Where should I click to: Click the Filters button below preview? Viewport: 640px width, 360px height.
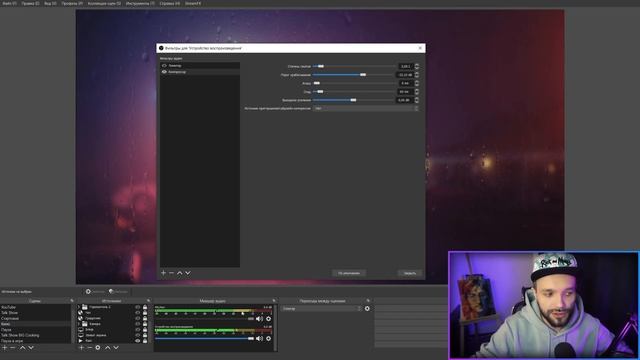tap(118, 291)
